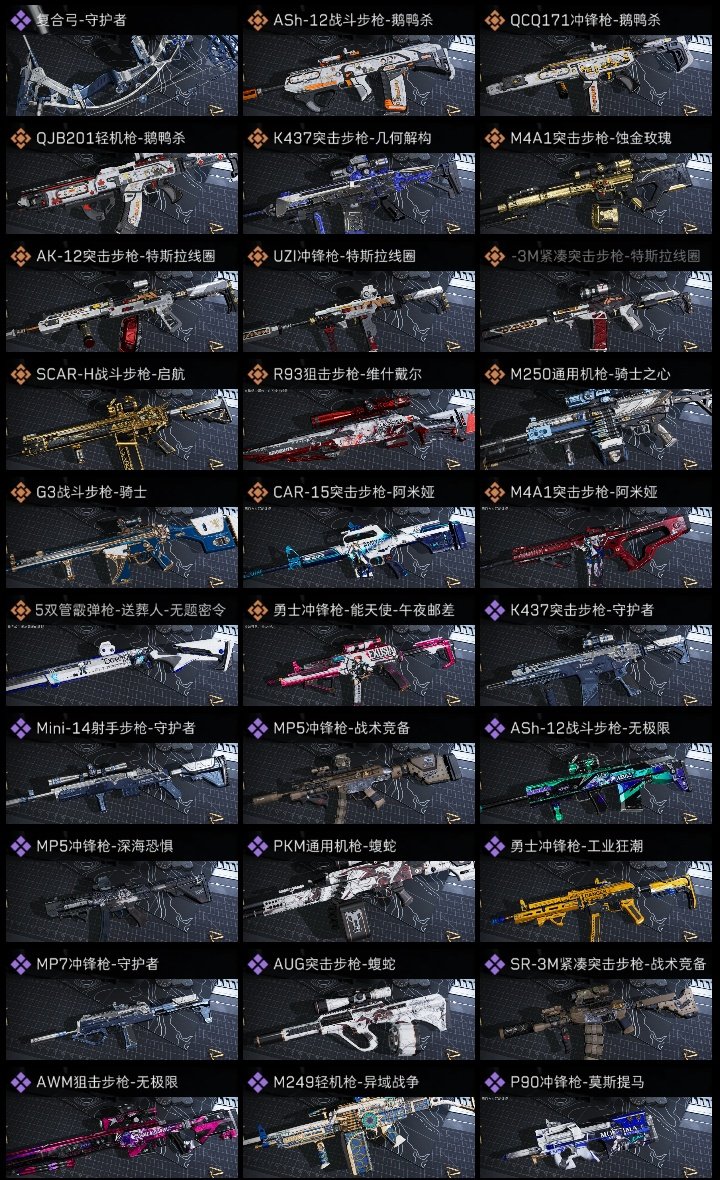Click the purple rarity icon beside 复合弓-守护者
This screenshot has height=1180, width=720.
click(x=20, y=20)
